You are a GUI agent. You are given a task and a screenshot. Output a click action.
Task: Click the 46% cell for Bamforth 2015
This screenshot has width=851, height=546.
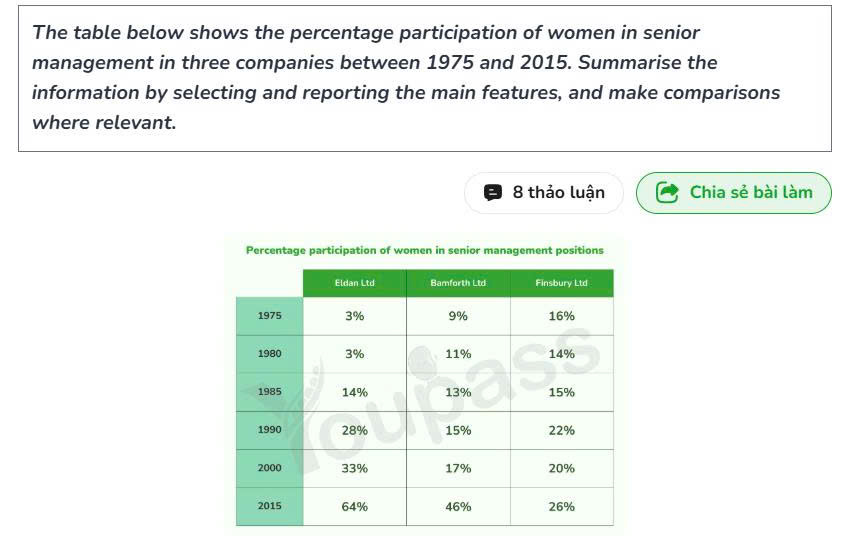coord(458,506)
